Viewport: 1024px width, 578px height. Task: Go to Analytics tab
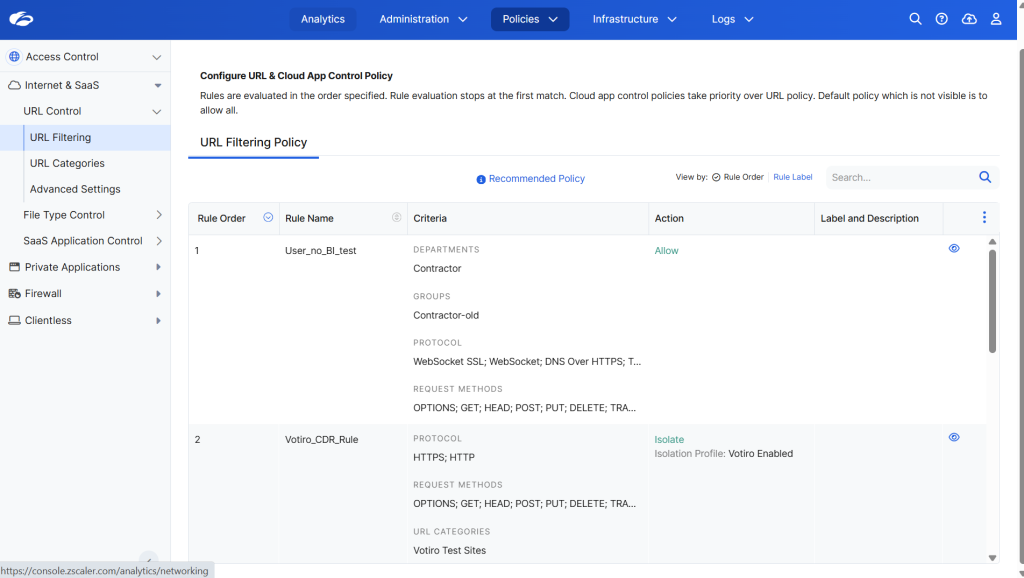coord(323,19)
